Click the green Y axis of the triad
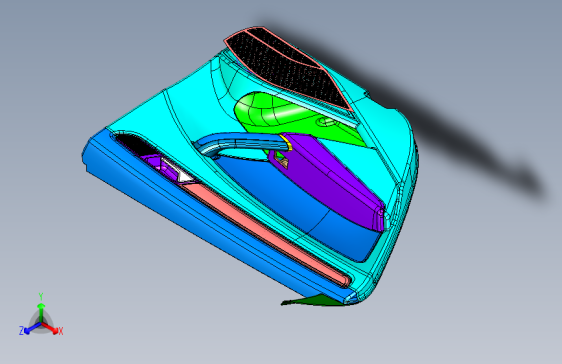The width and height of the screenshot is (562, 364). click(x=41, y=311)
